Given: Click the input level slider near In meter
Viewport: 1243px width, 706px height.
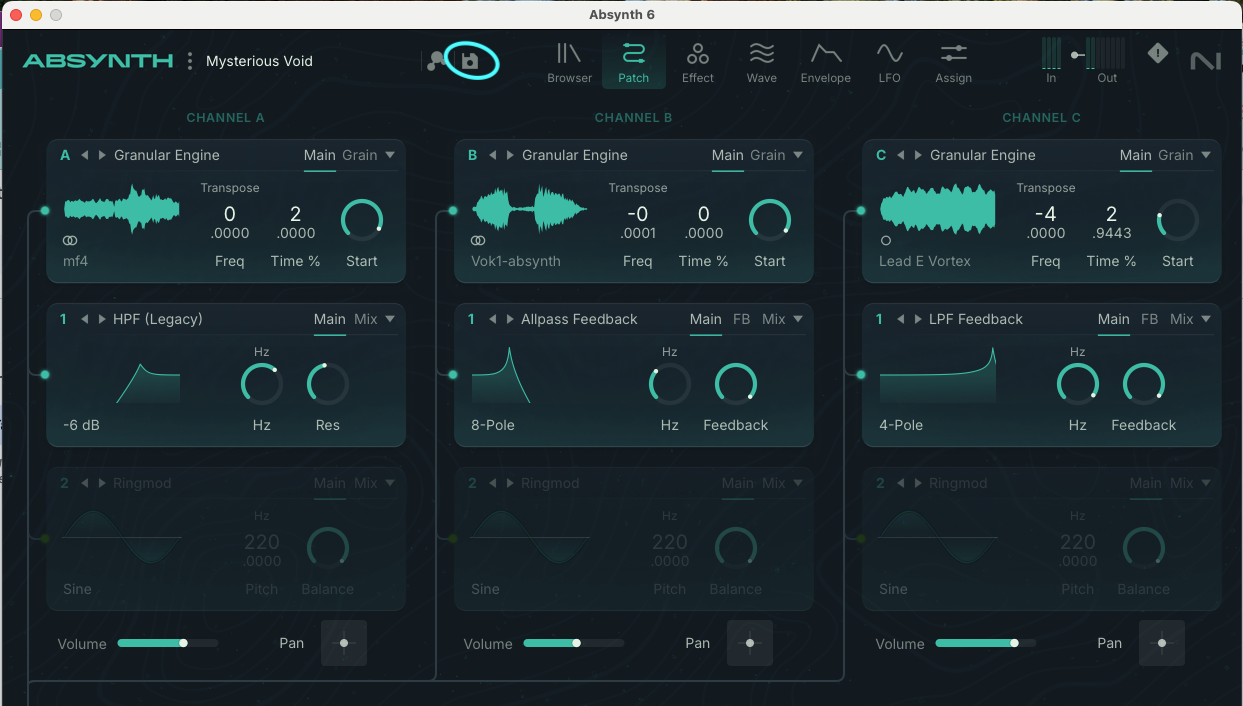Looking at the screenshot, I should click(1077, 54).
